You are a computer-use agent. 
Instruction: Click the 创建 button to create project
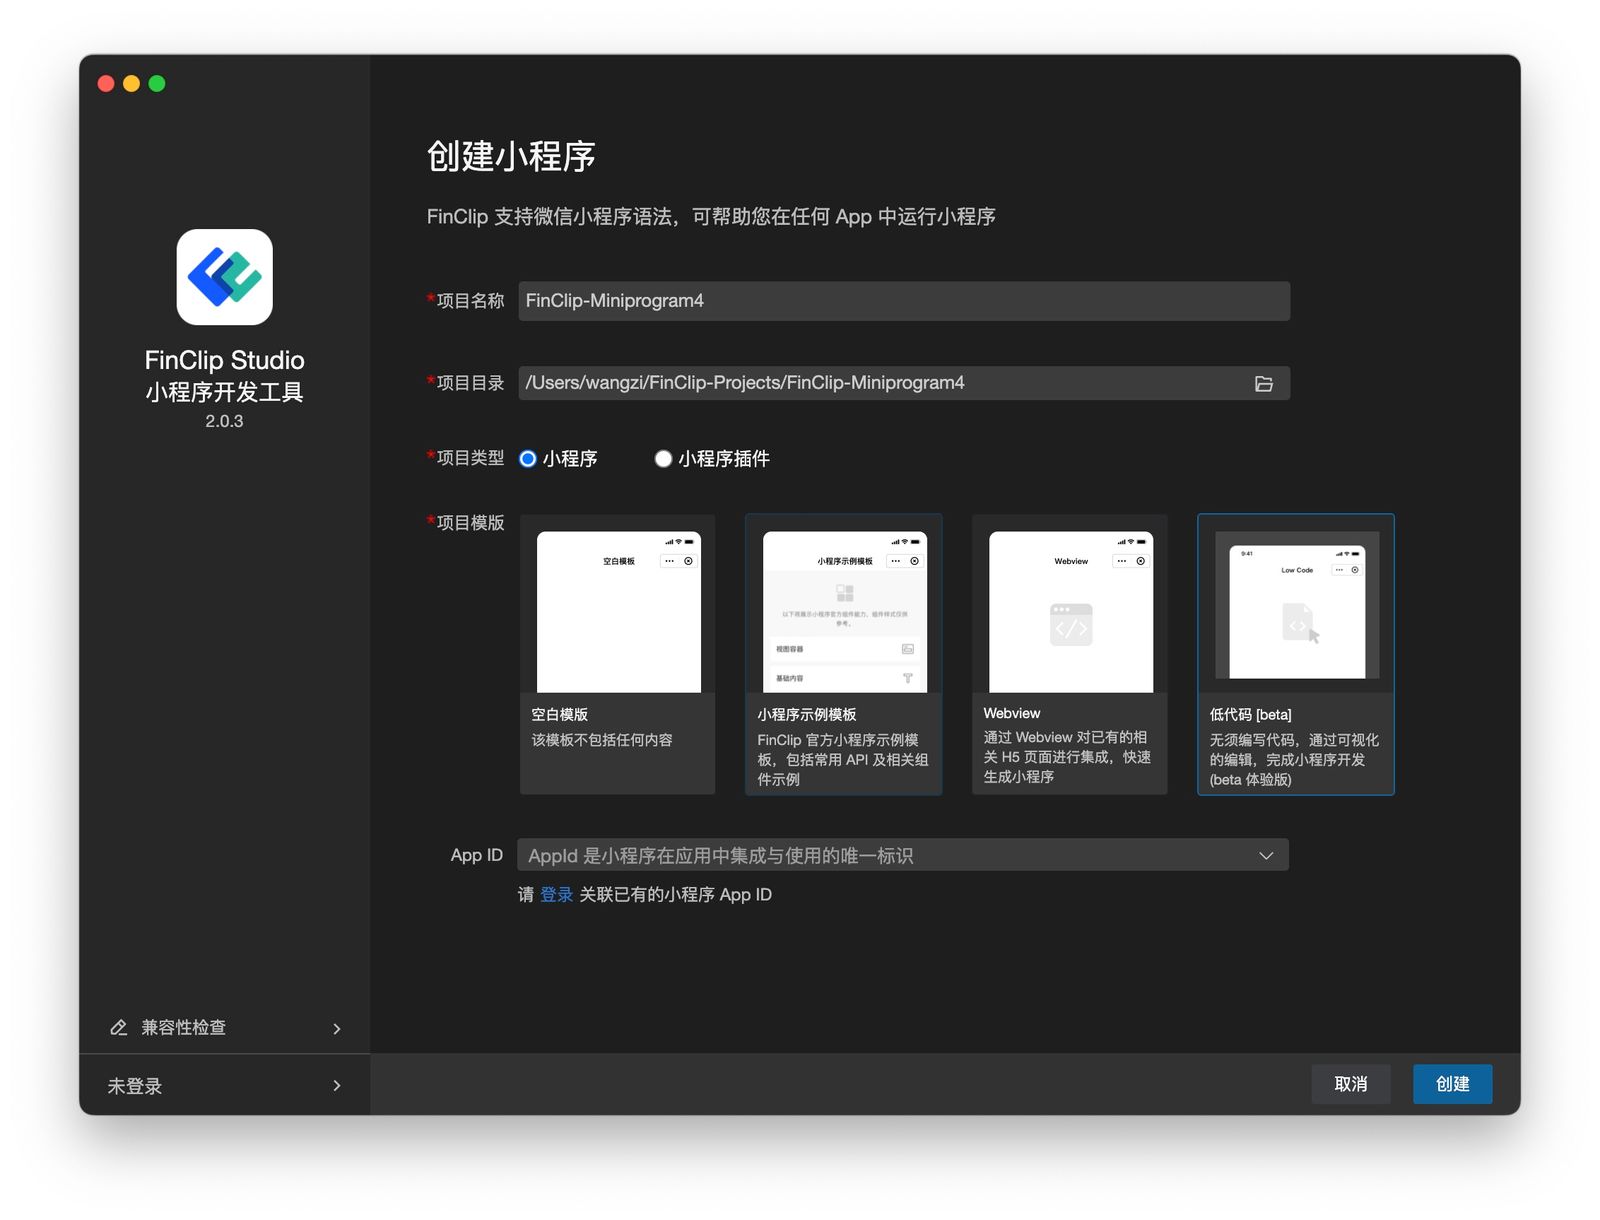pos(1452,1084)
